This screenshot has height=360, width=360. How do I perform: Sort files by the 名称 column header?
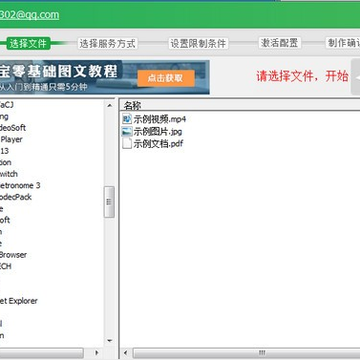[x=133, y=106]
